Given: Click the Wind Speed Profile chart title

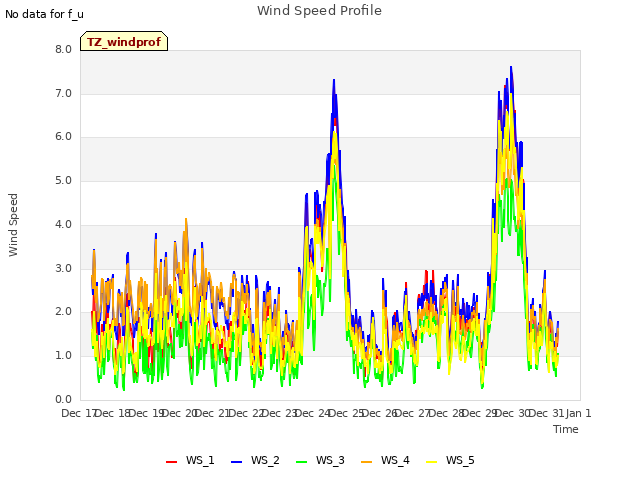Looking at the screenshot, I should coord(319,11).
